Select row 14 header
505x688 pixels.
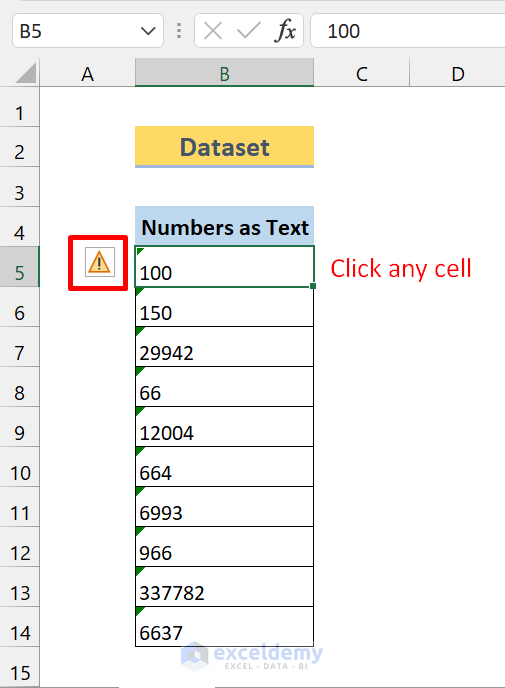[19, 627]
